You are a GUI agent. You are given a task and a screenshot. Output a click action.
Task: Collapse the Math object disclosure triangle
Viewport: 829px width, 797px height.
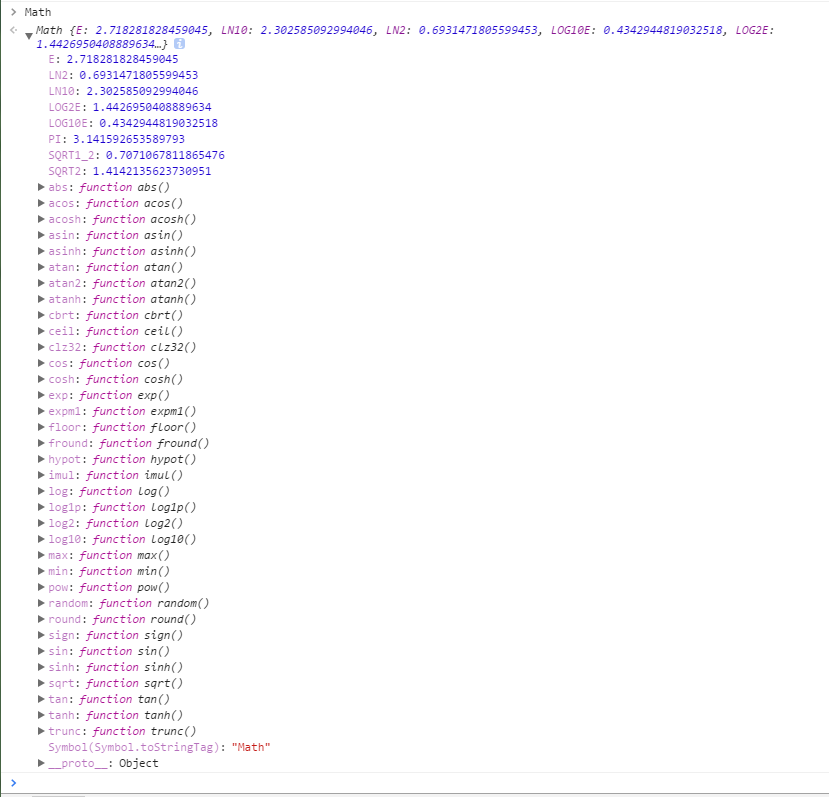(x=29, y=36)
